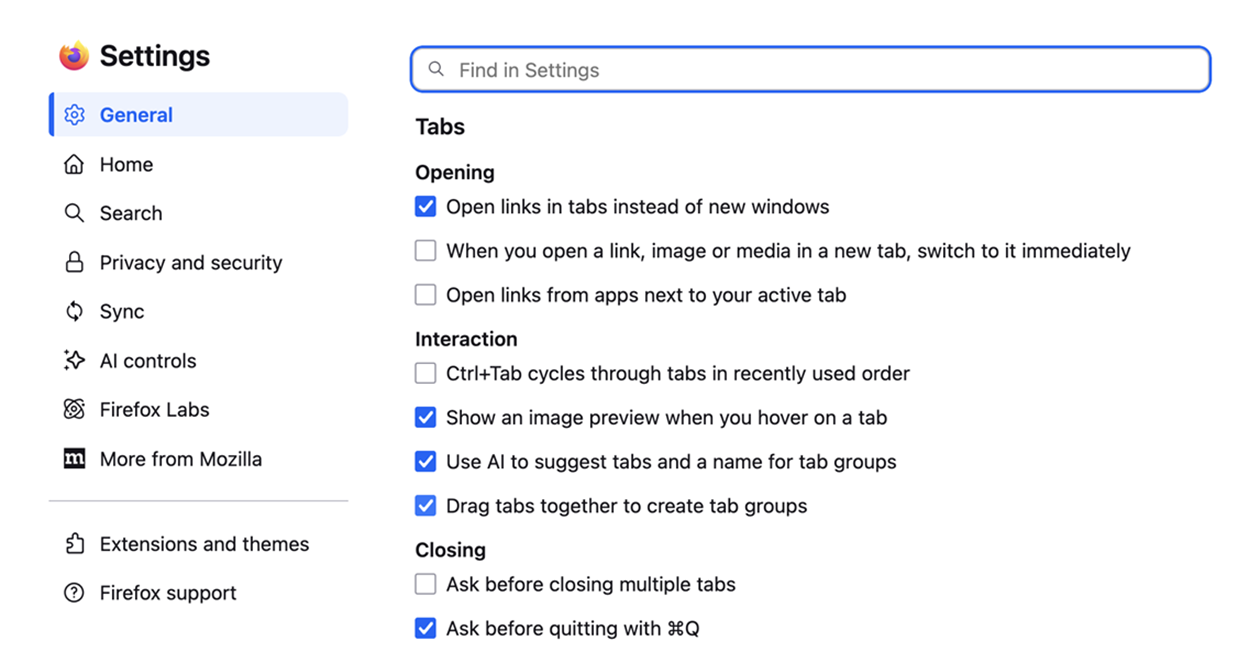Click the Privacy and security lock icon
The width and height of the screenshot is (1249, 663).
[74, 262]
